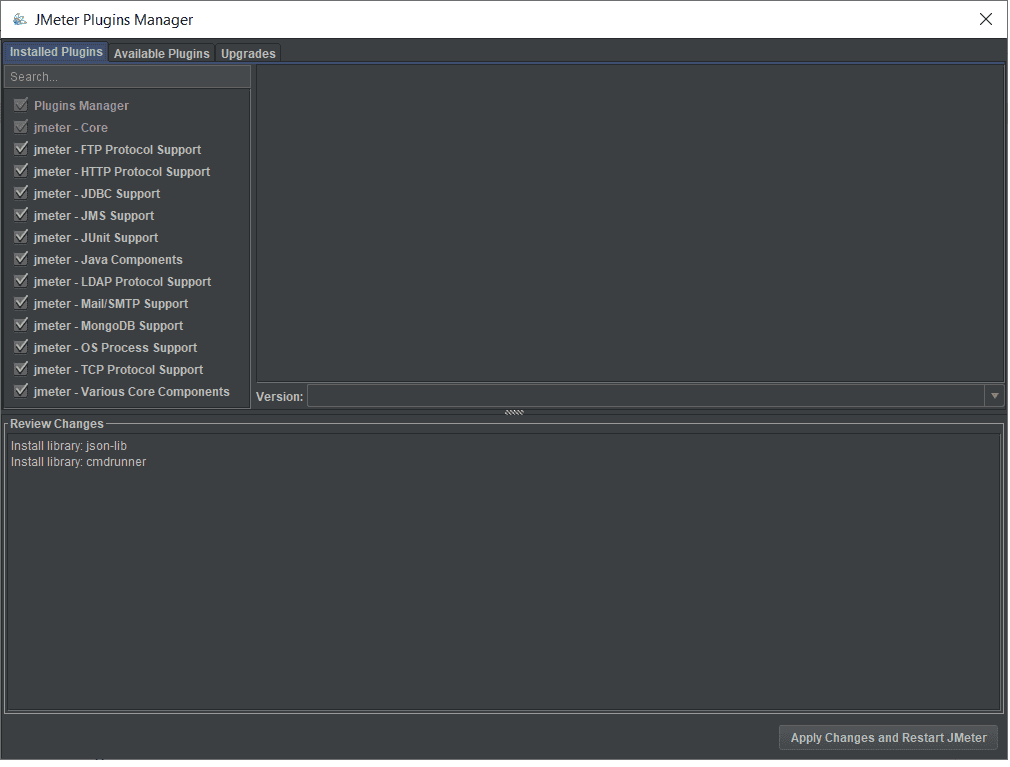
Task: Select the jmeter - JDBC Support row
Action: pos(97,193)
